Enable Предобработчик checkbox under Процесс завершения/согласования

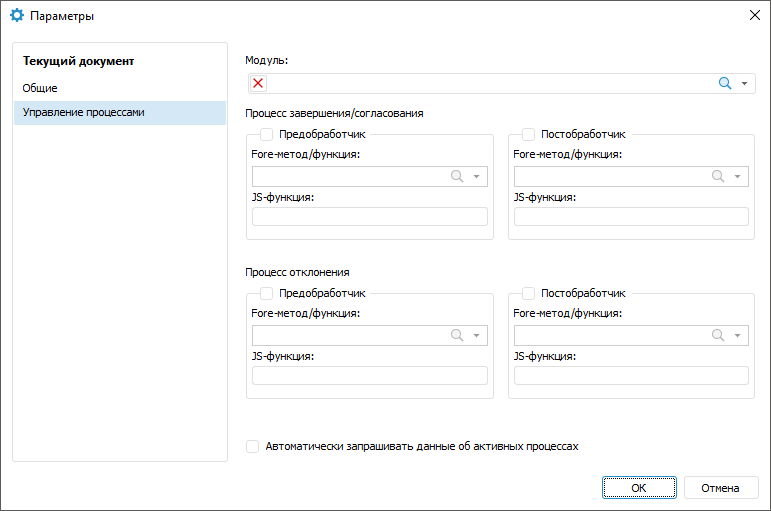point(267,134)
